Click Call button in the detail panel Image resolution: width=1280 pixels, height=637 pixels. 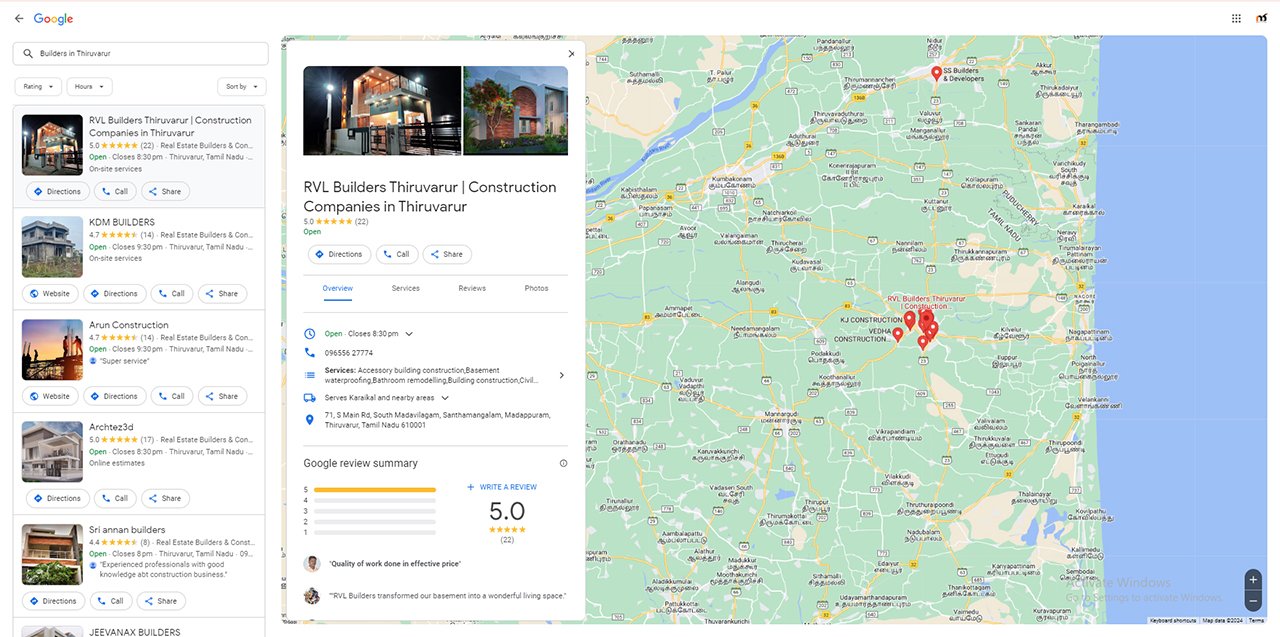click(x=397, y=254)
